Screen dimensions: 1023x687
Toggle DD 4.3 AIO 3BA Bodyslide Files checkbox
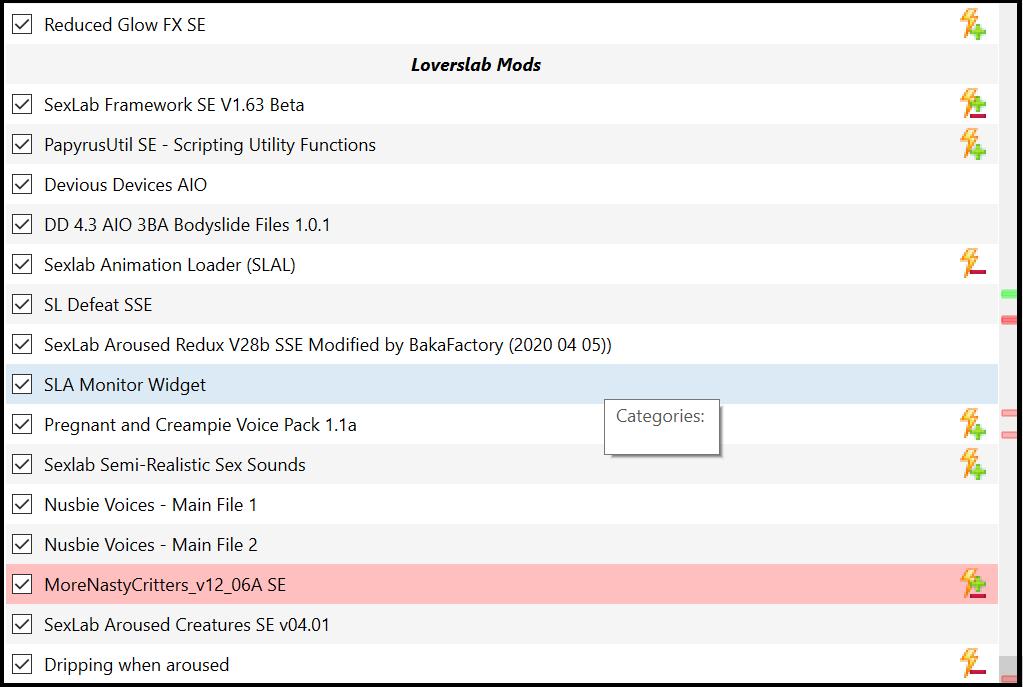pyautogui.click(x=22, y=224)
